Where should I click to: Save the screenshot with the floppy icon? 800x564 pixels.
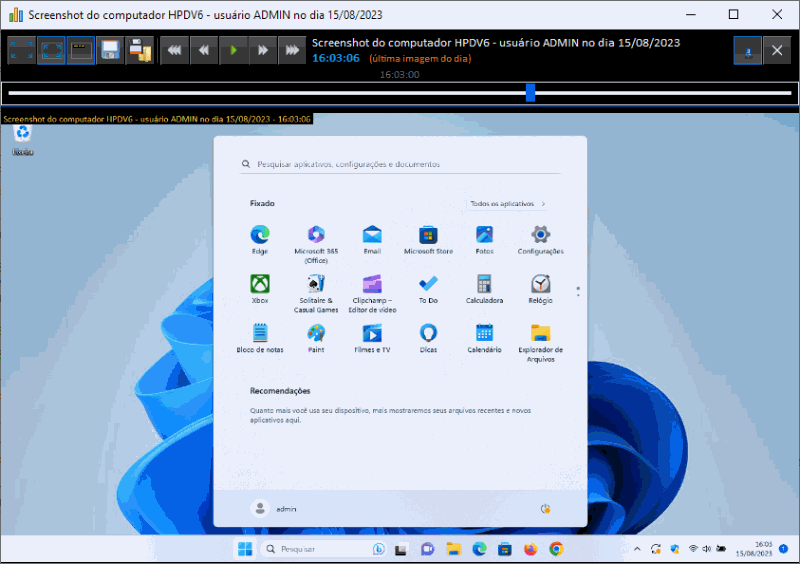pyautogui.click(x=110, y=50)
